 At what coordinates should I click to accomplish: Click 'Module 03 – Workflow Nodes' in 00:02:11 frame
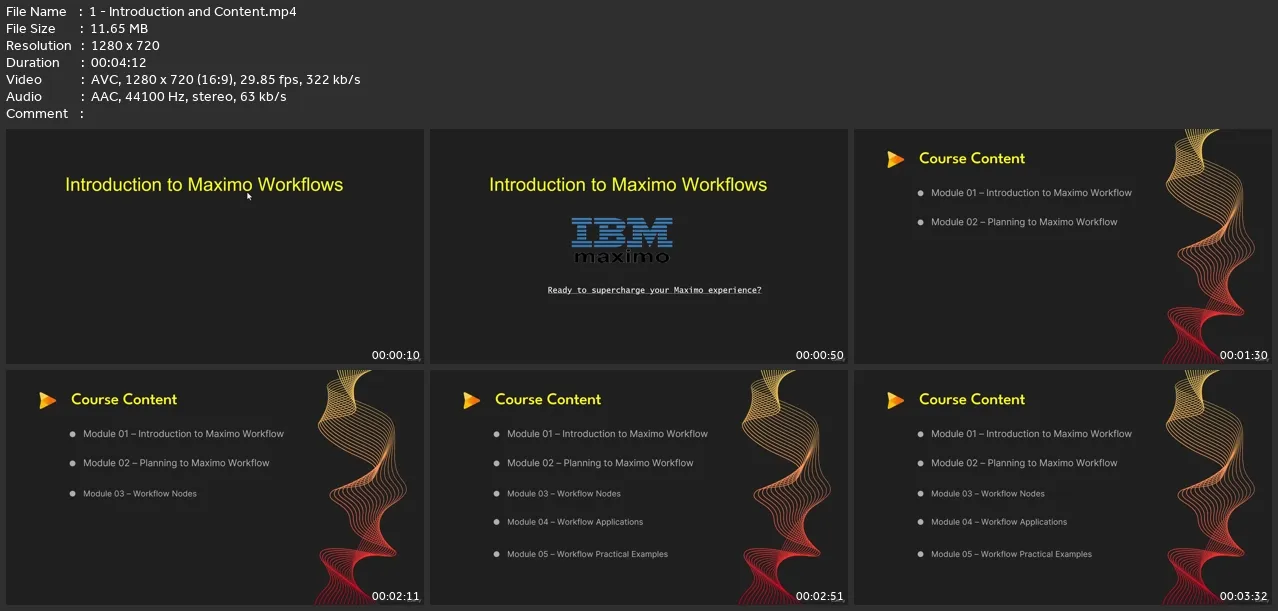click(140, 494)
